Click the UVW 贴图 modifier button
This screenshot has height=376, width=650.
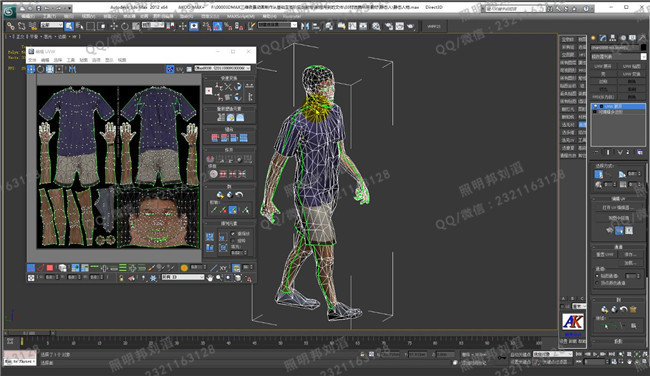pyautogui.click(x=631, y=66)
